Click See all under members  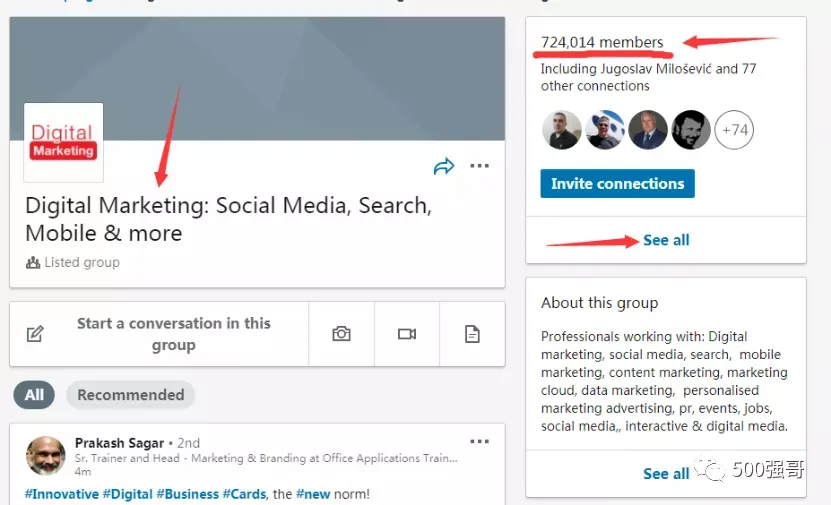click(x=666, y=240)
